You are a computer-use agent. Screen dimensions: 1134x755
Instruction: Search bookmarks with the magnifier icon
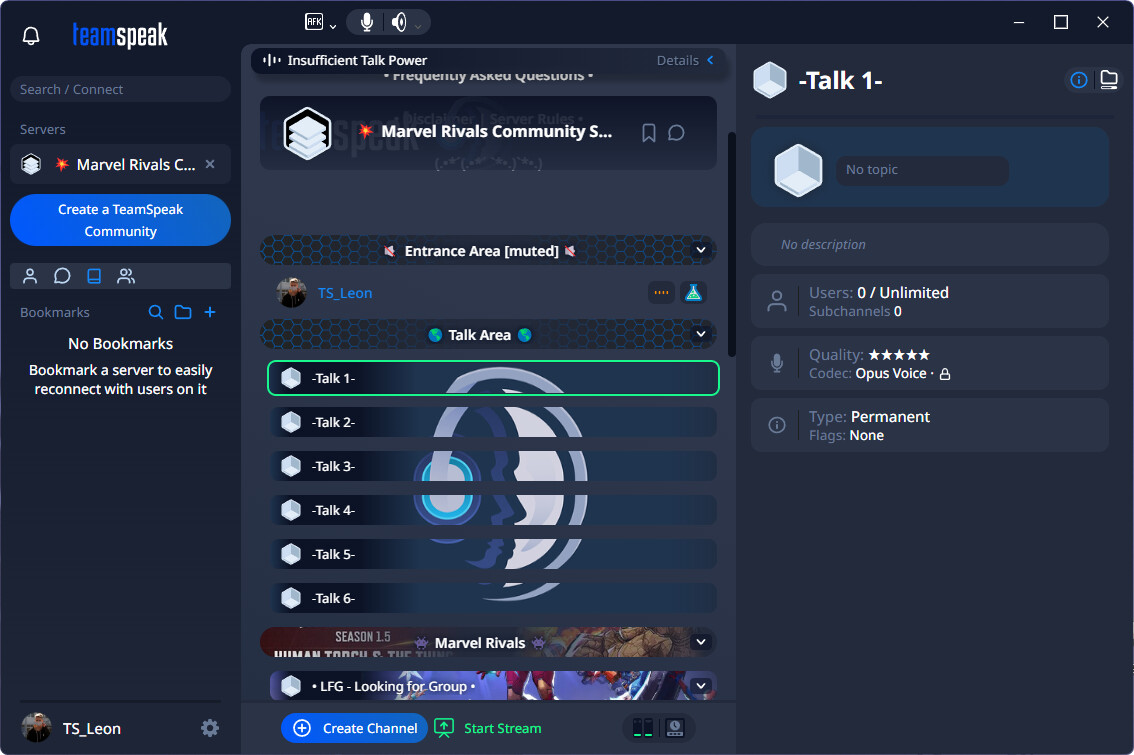click(x=156, y=312)
